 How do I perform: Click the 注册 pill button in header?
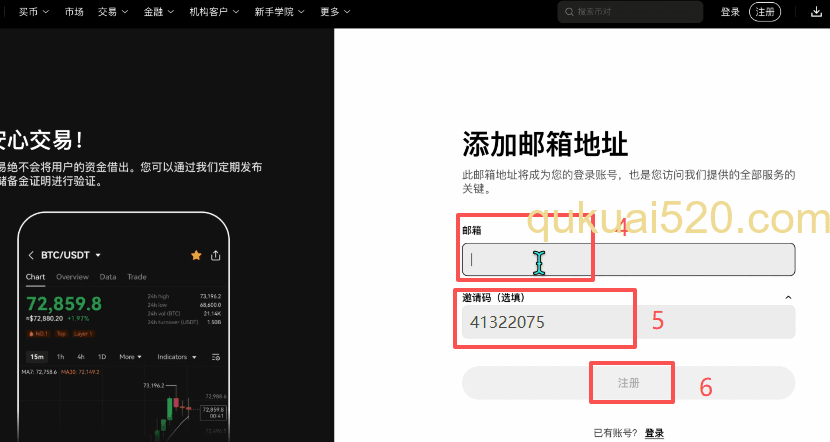pos(765,12)
